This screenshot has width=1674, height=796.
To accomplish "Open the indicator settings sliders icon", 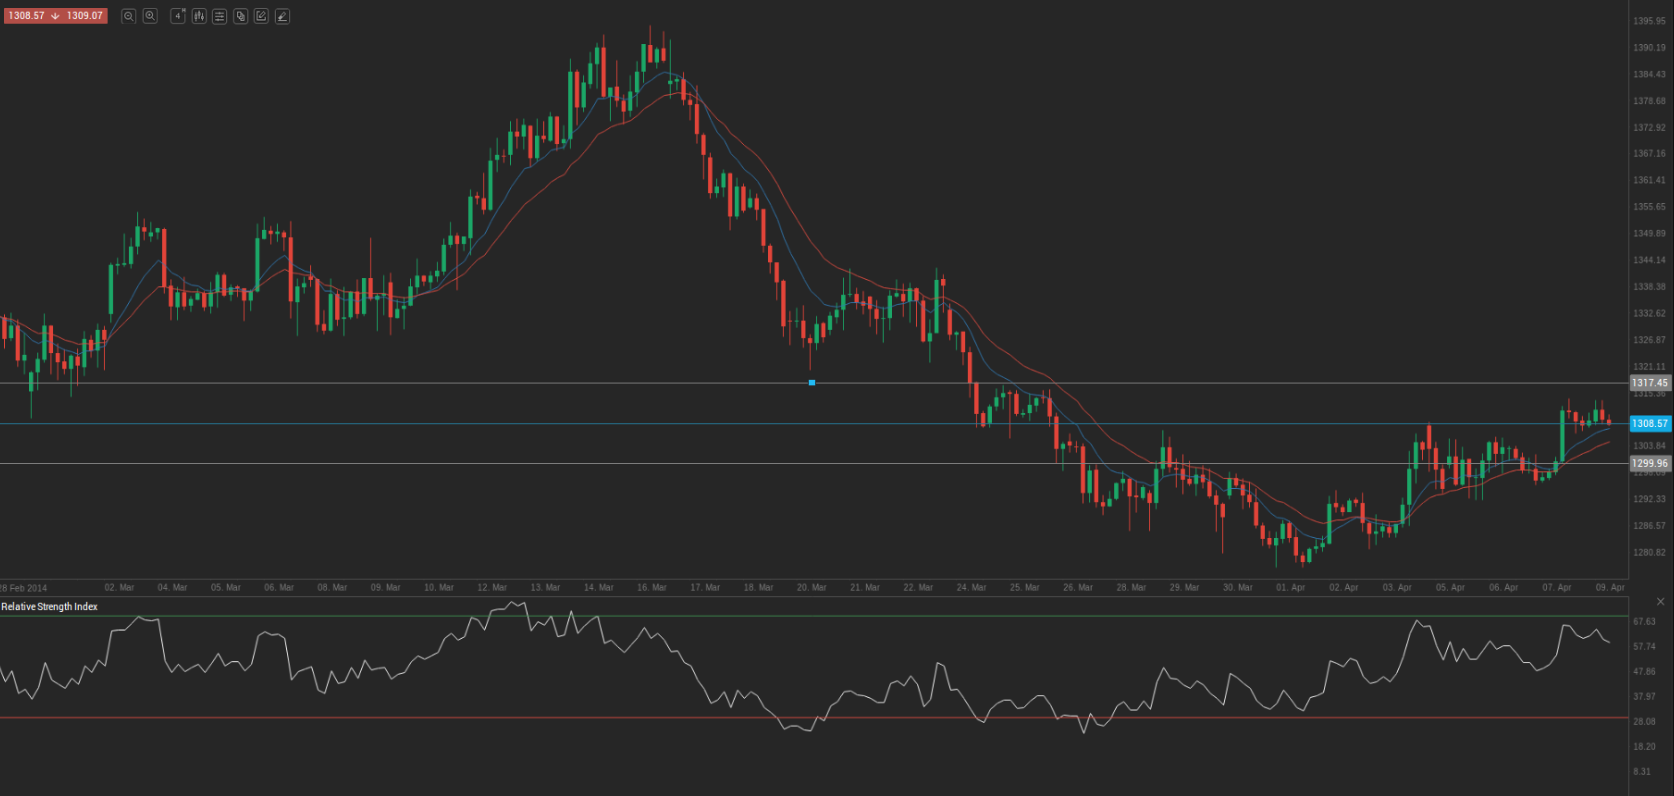I will 220,16.
